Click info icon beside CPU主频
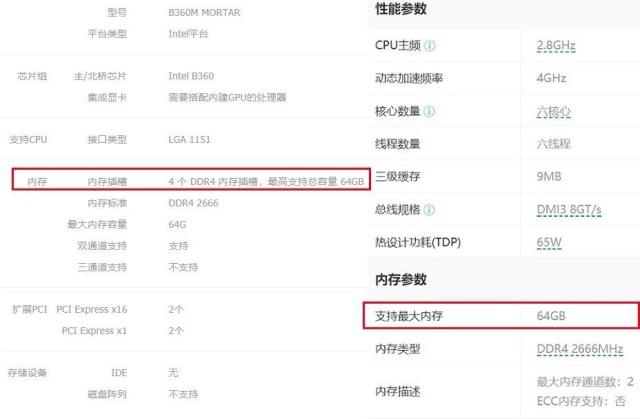 point(429,46)
